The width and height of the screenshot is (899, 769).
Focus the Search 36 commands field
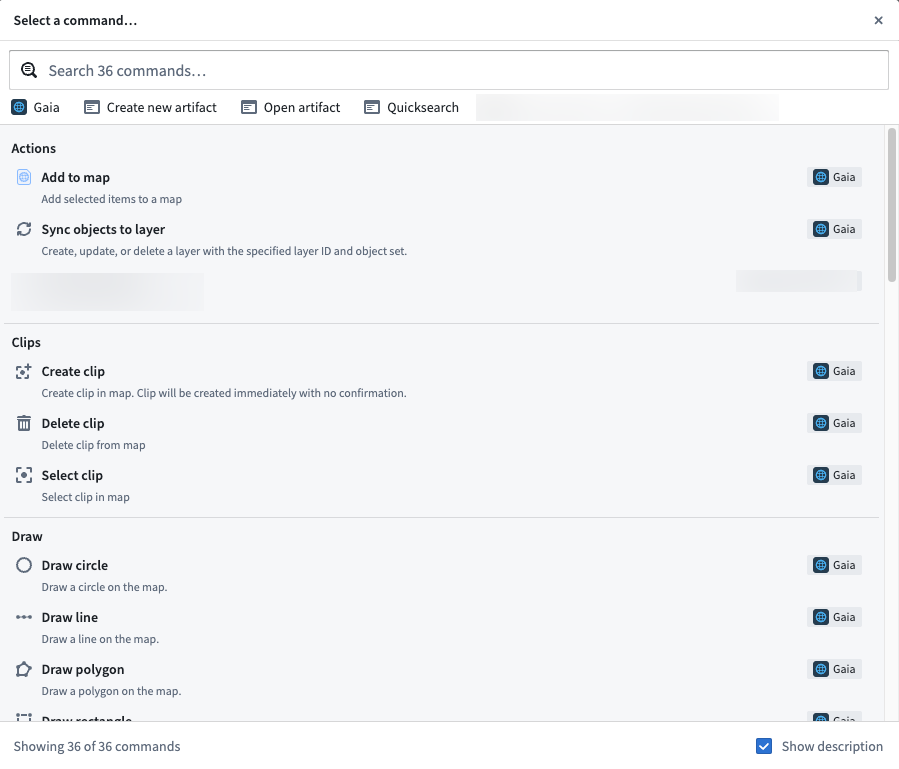[448, 70]
